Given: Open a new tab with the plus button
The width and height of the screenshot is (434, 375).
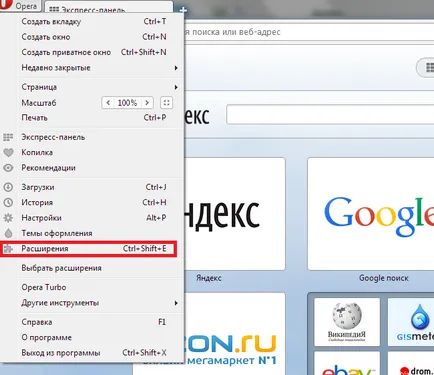Looking at the screenshot, I should (183, 10).
